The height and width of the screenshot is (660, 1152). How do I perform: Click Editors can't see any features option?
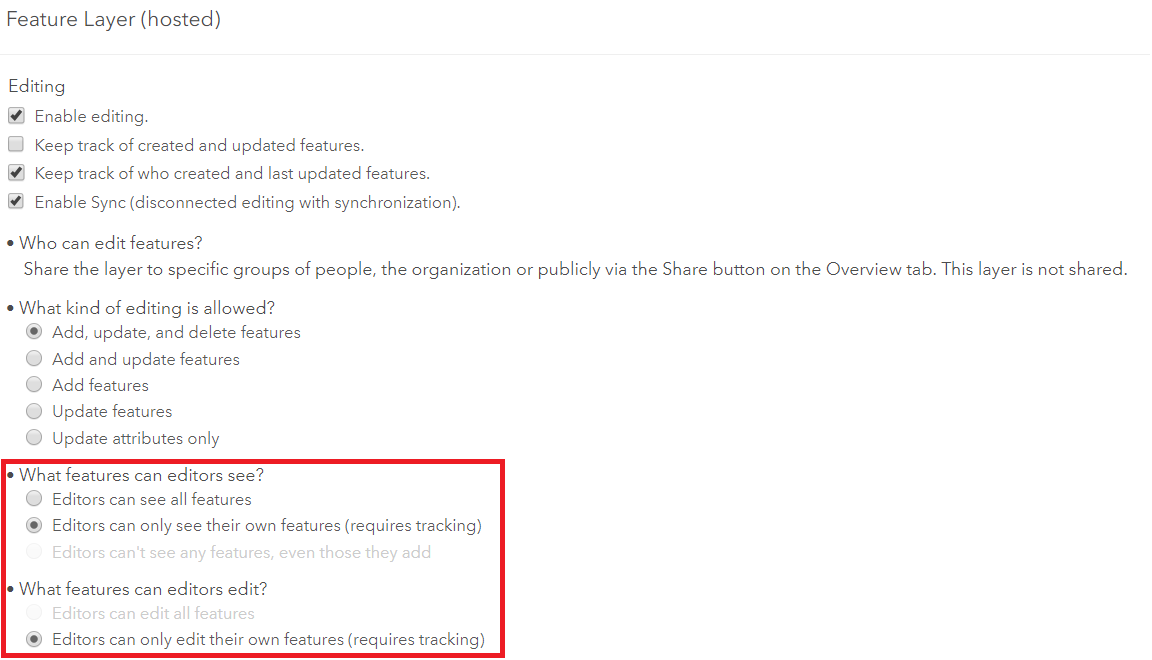click(34, 552)
